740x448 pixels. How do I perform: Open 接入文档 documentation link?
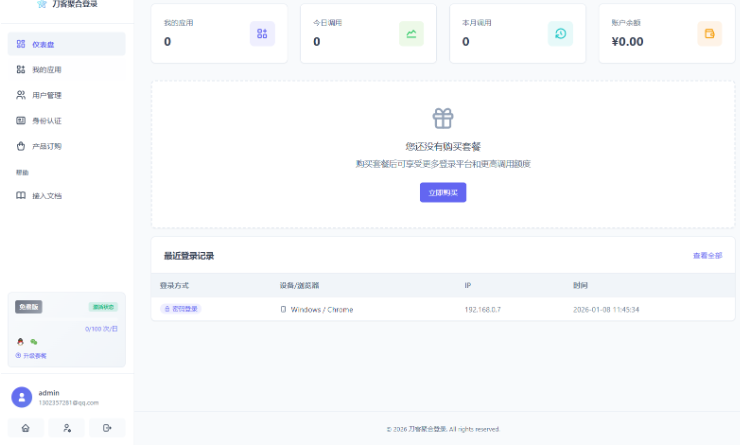66,196
